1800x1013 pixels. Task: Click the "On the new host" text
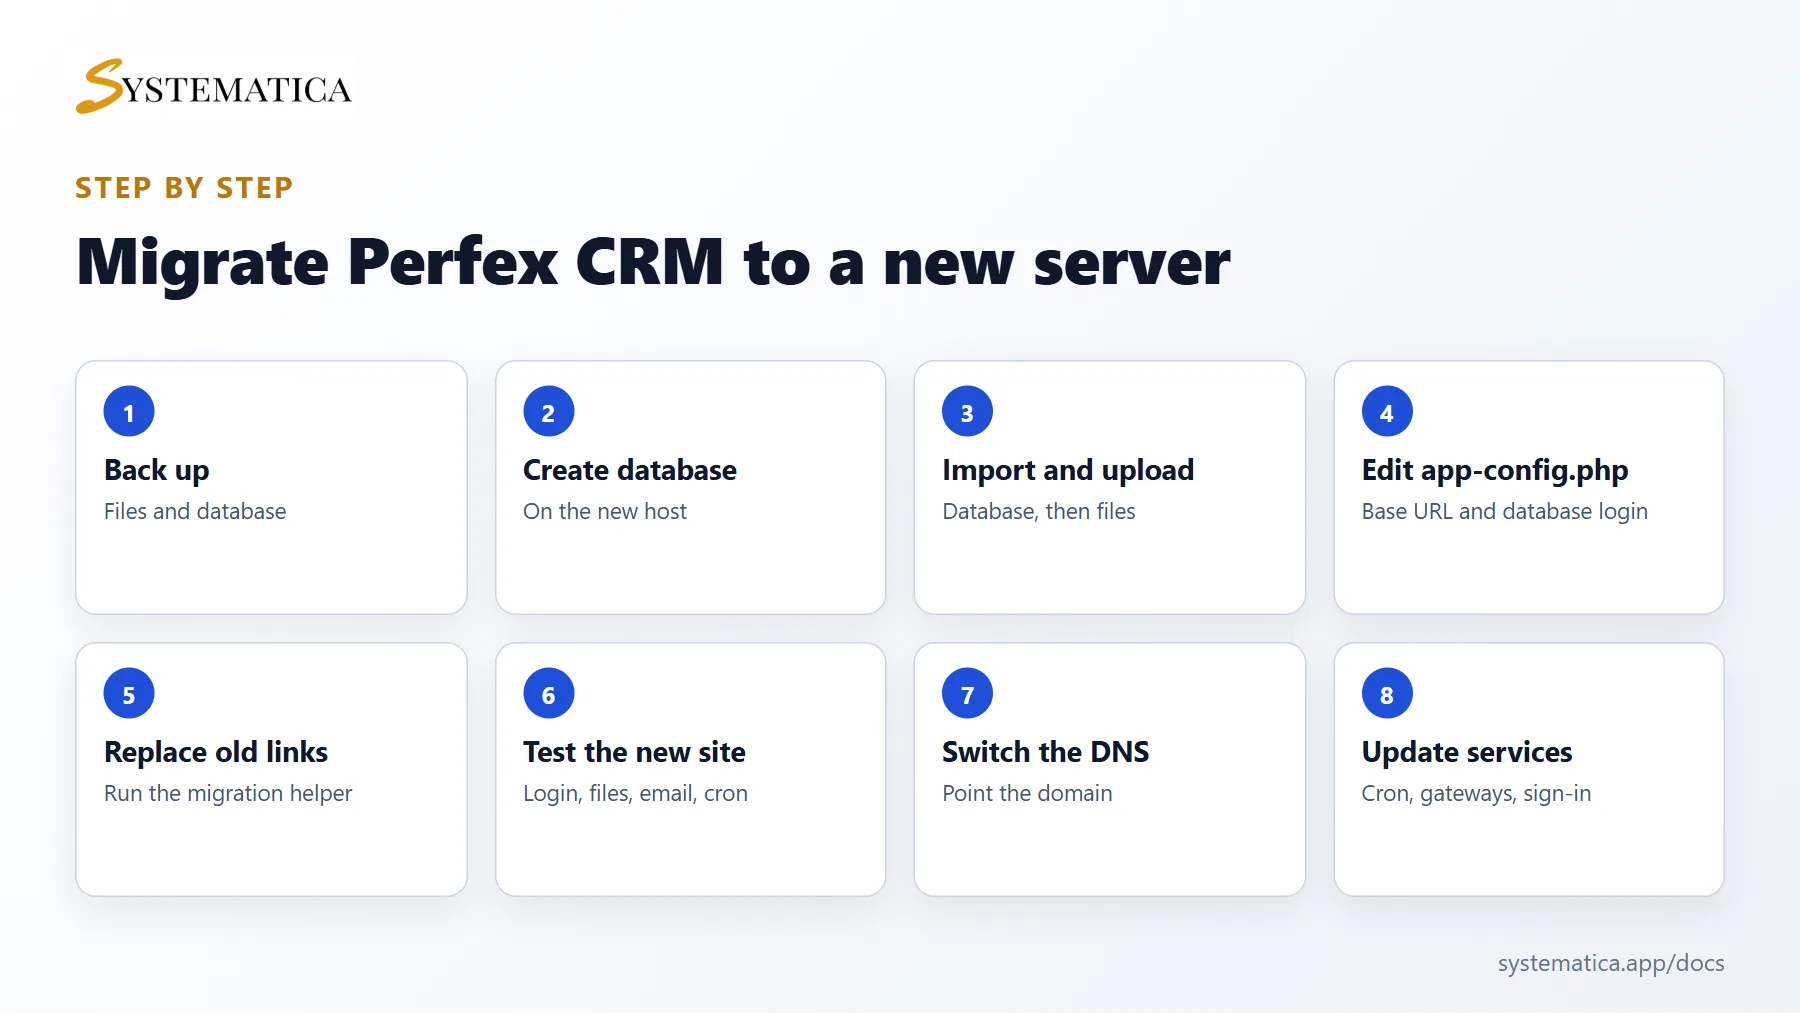[x=605, y=511]
